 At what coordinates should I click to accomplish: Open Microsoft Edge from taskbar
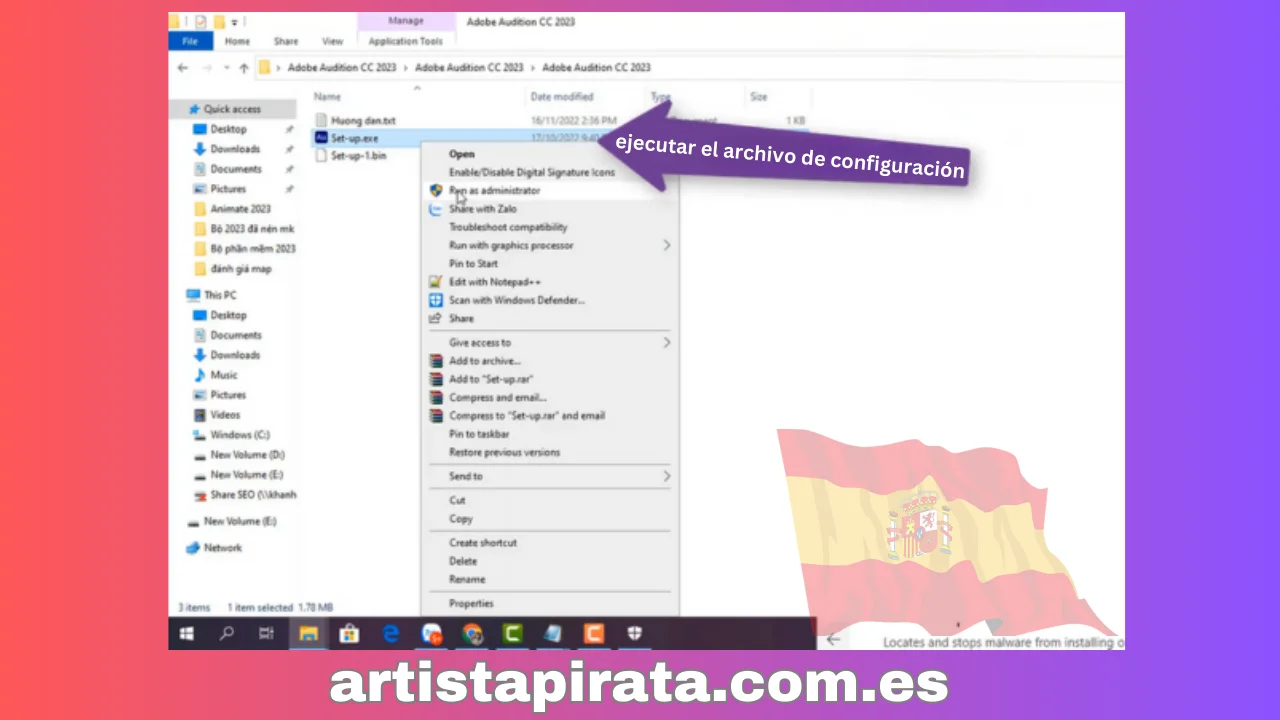(391, 633)
